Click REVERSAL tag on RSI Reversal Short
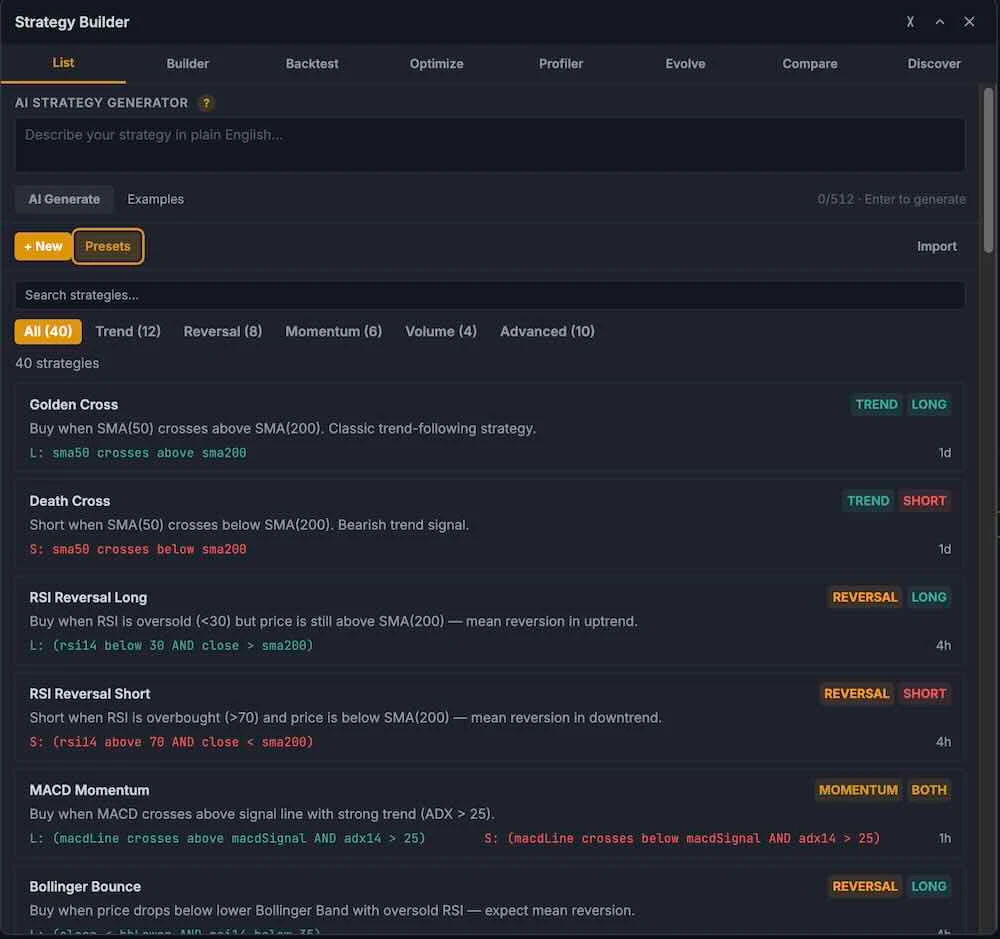This screenshot has width=1000, height=939. coord(856,693)
